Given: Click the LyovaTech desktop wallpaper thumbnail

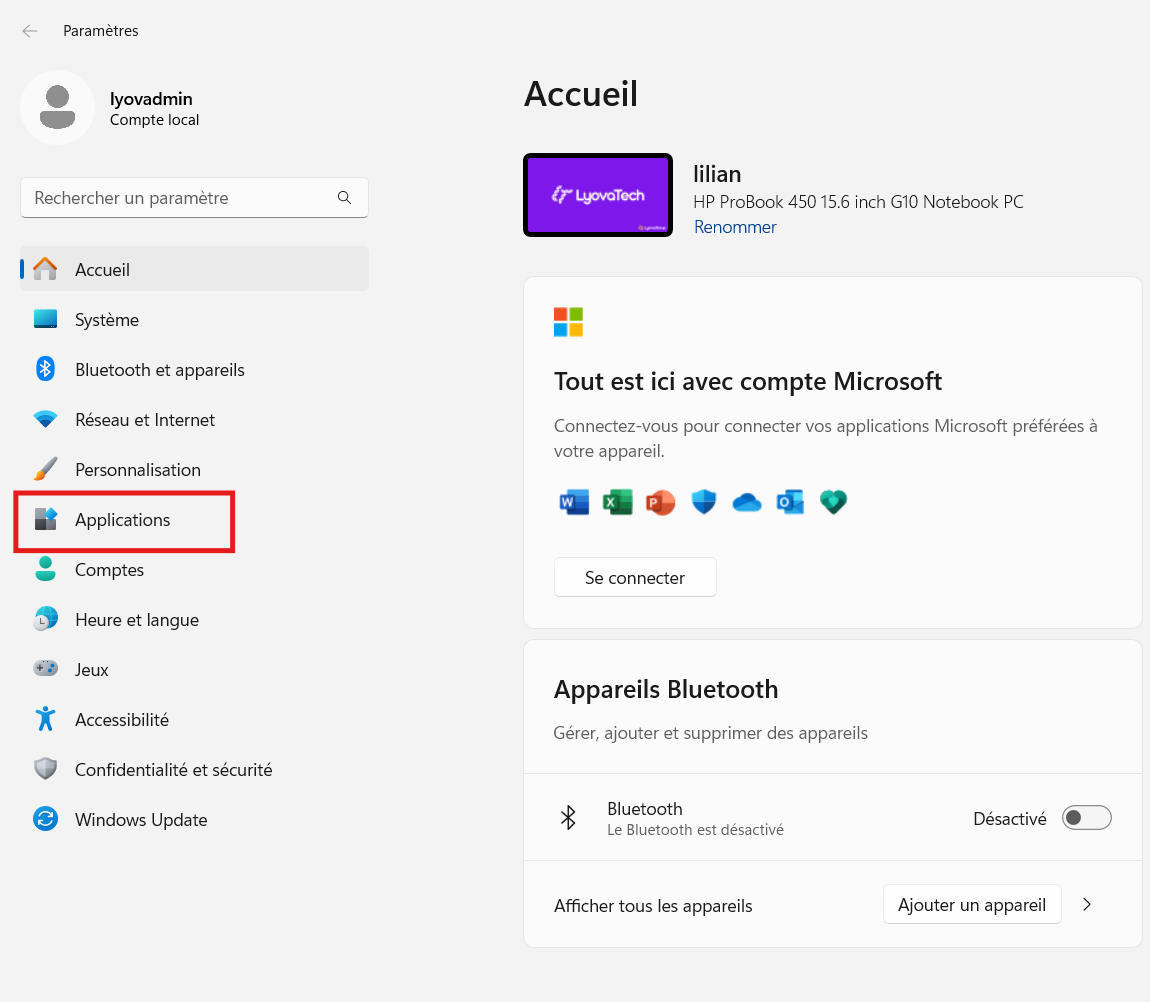Looking at the screenshot, I should 598,195.
